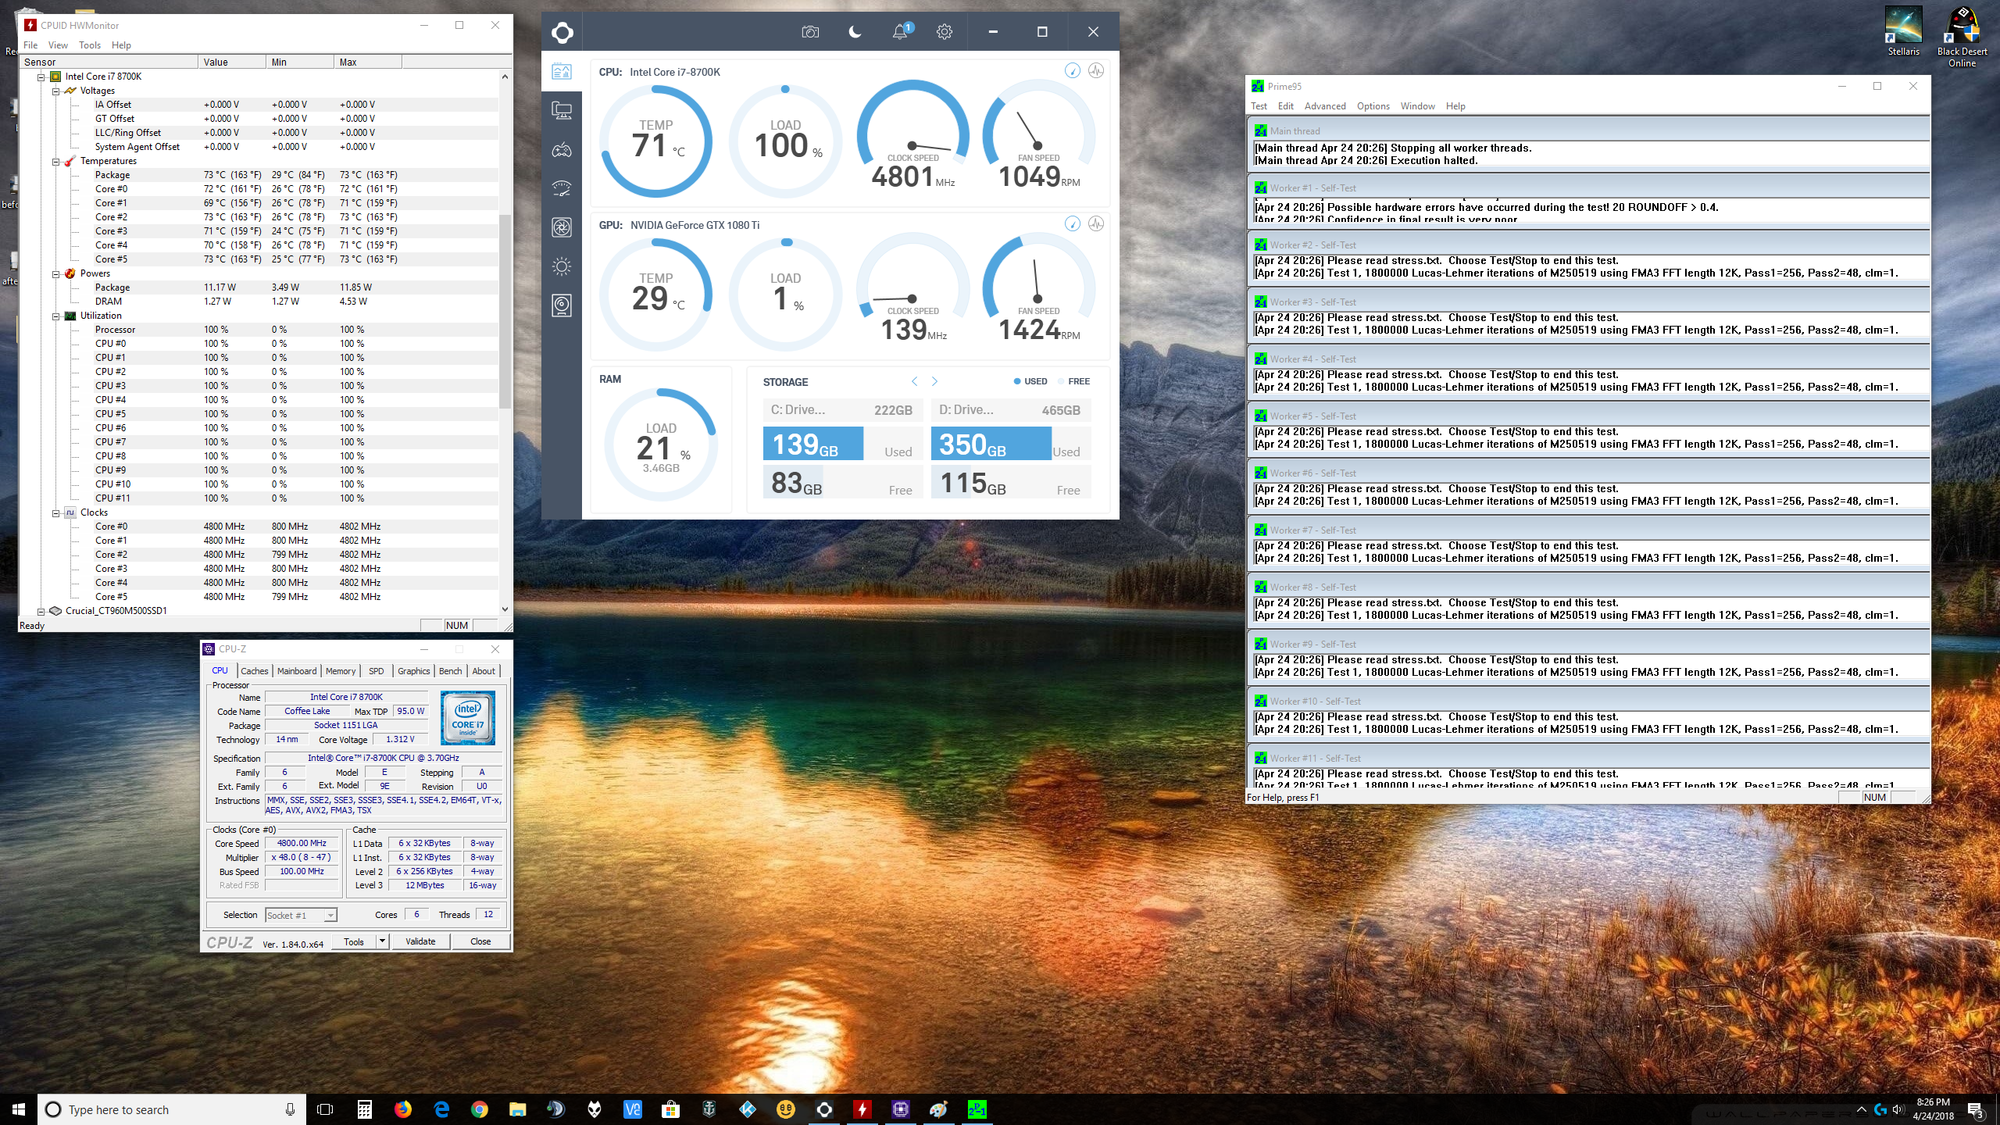Click the C: Drive used capacity bar
The height and width of the screenshot is (1125, 2000).
point(812,443)
